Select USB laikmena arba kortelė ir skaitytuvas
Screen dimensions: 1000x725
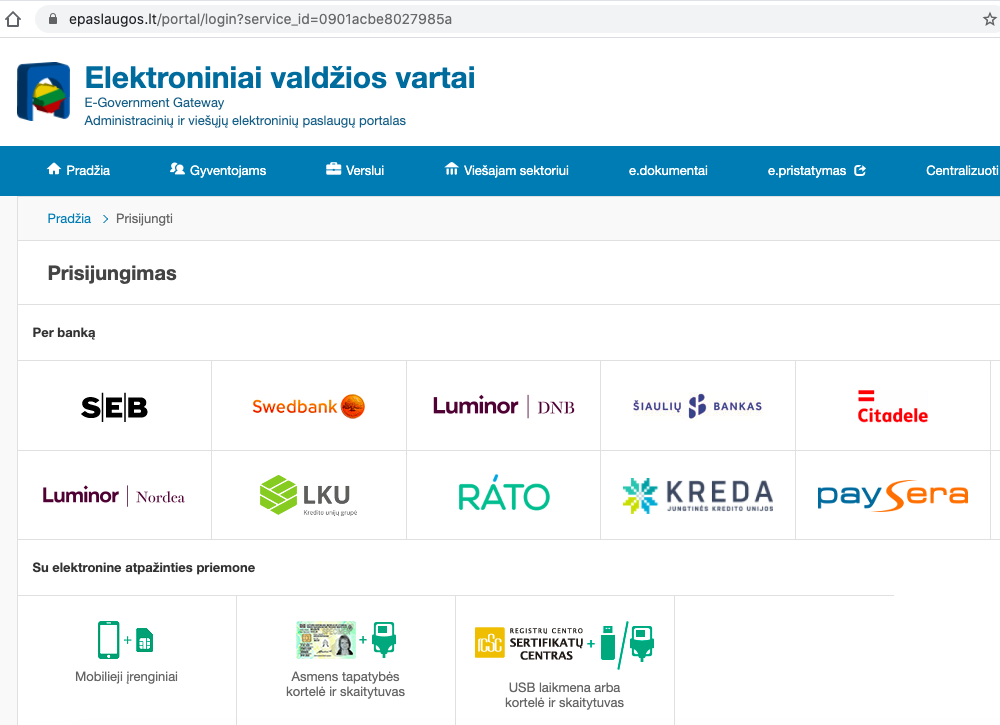(x=564, y=695)
